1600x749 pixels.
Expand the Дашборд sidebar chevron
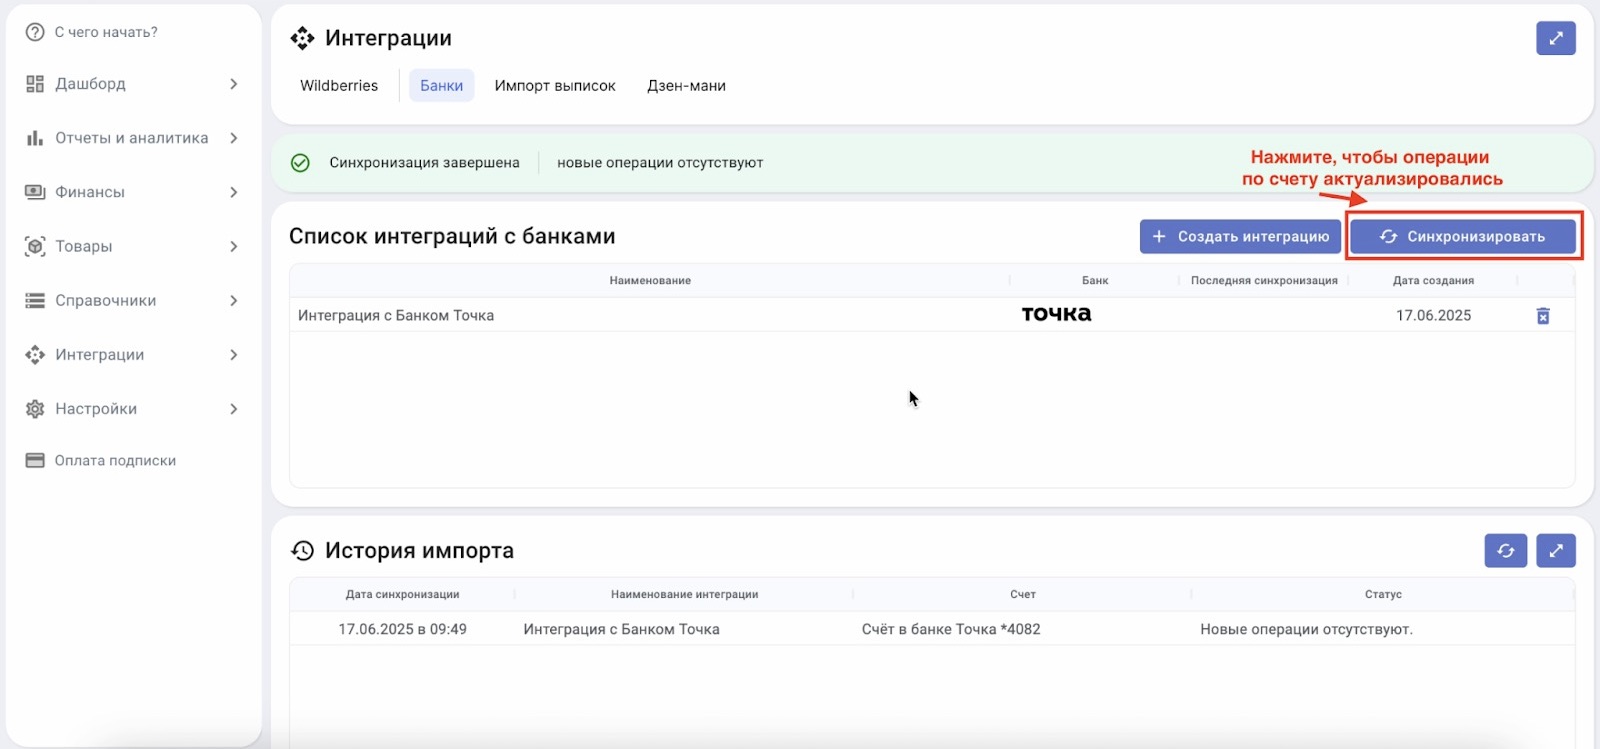pyautogui.click(x=233, y=84)
